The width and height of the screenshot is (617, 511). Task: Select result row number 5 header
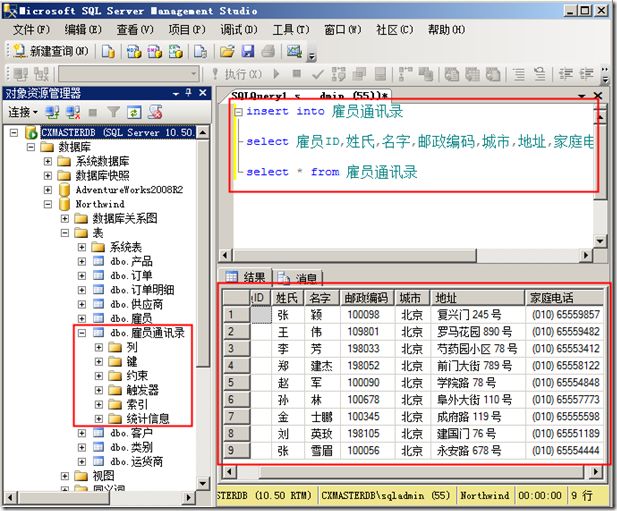[236, 382]
